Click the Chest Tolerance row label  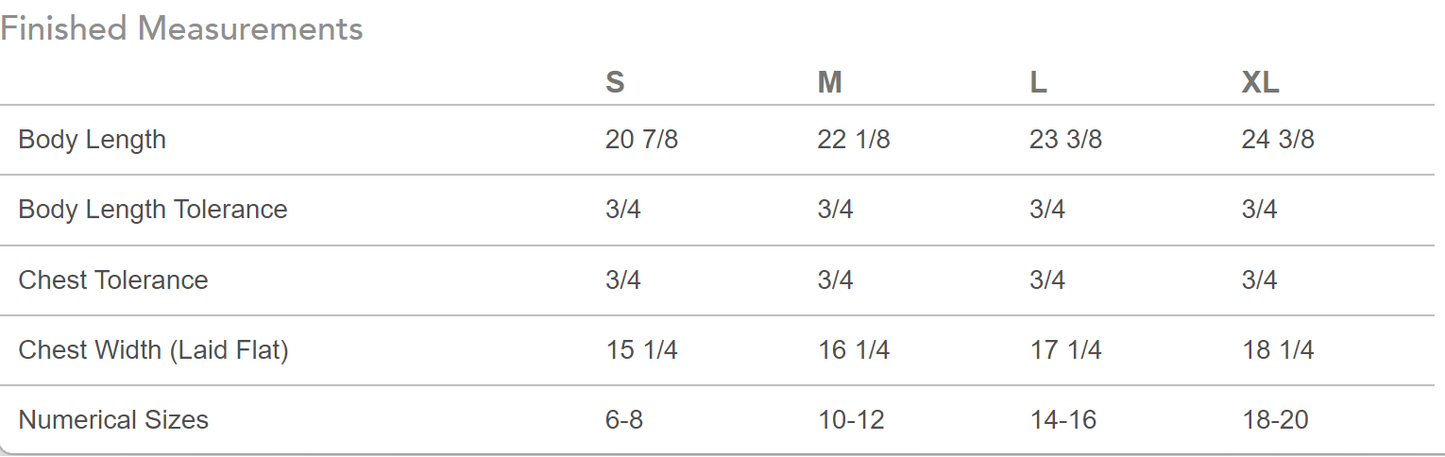[113, 280]
